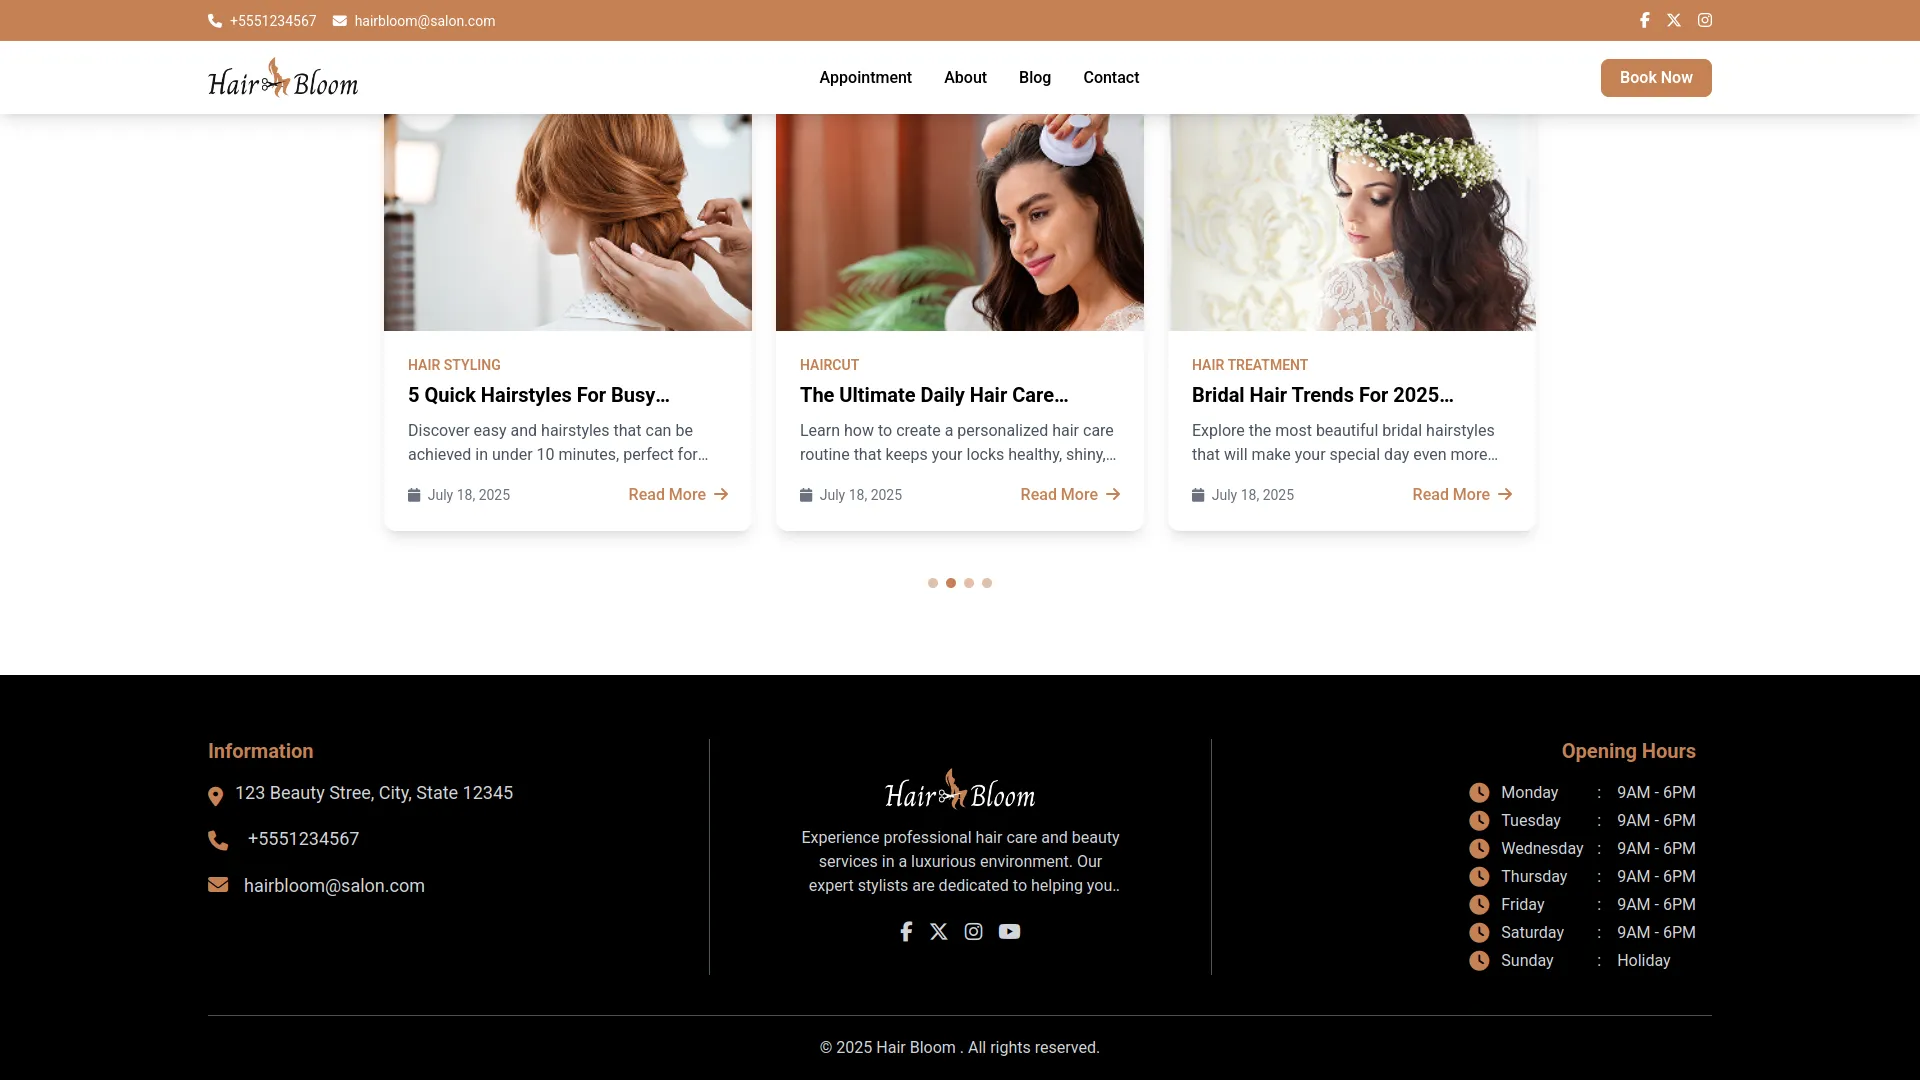Open the Ultimate Daily Hair Care thumbnail

pos(960,222)
